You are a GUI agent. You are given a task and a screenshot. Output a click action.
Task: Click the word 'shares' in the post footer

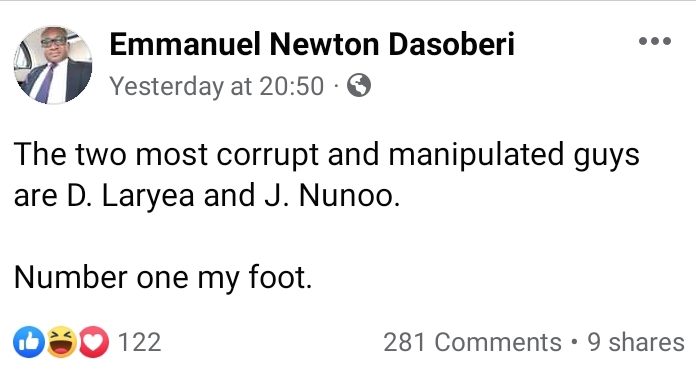tap(646, 343)
